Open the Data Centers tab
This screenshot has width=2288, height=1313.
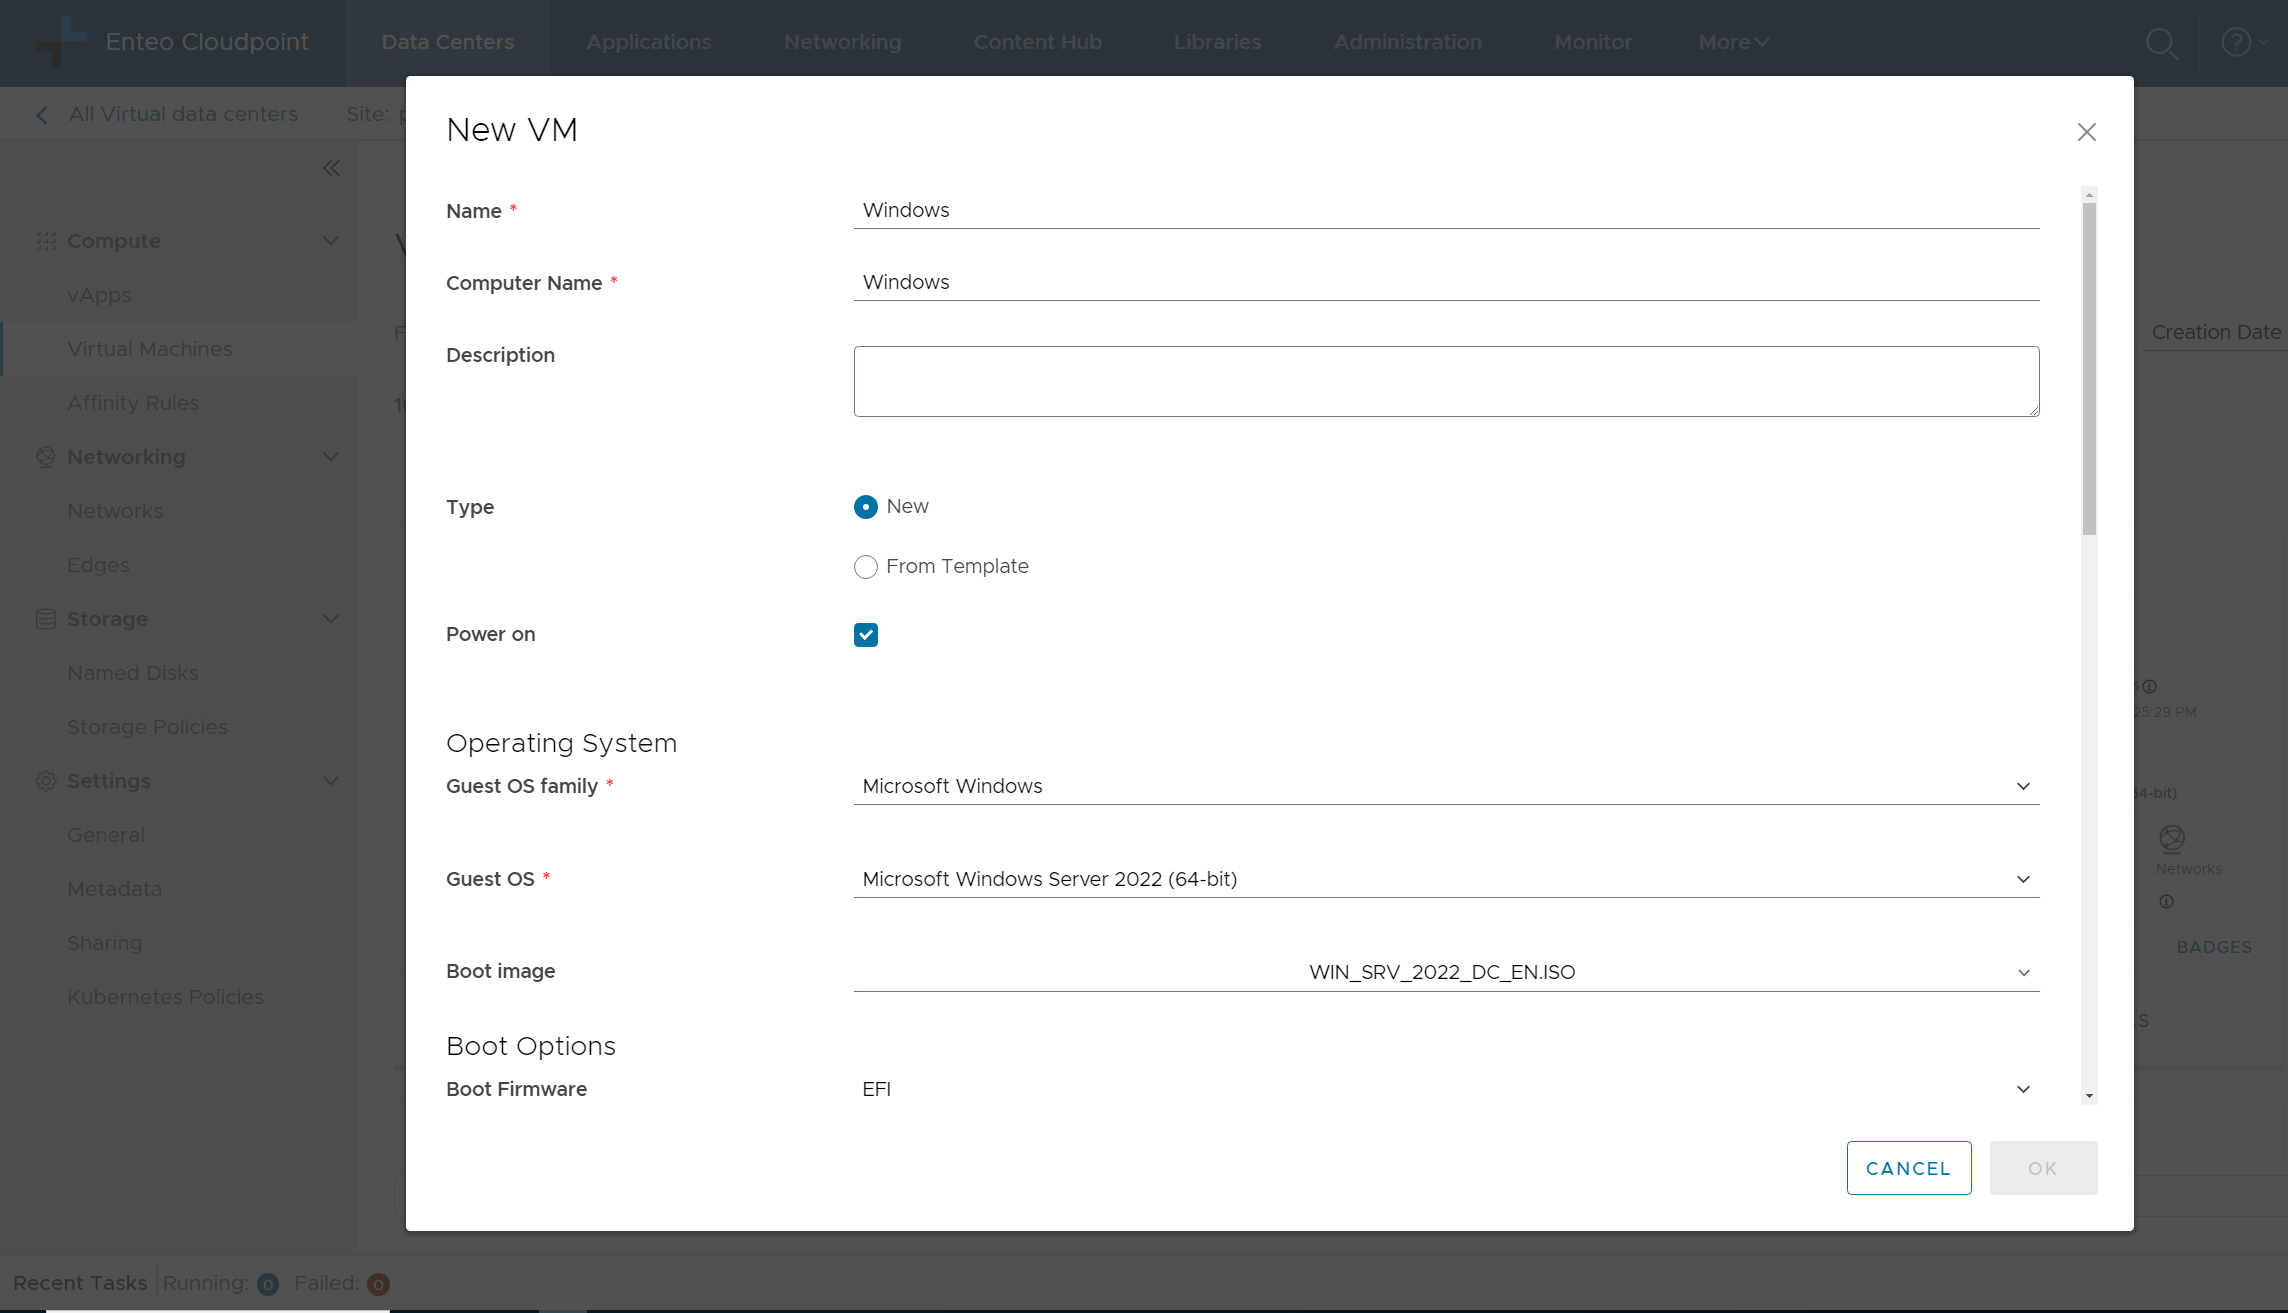447,42
